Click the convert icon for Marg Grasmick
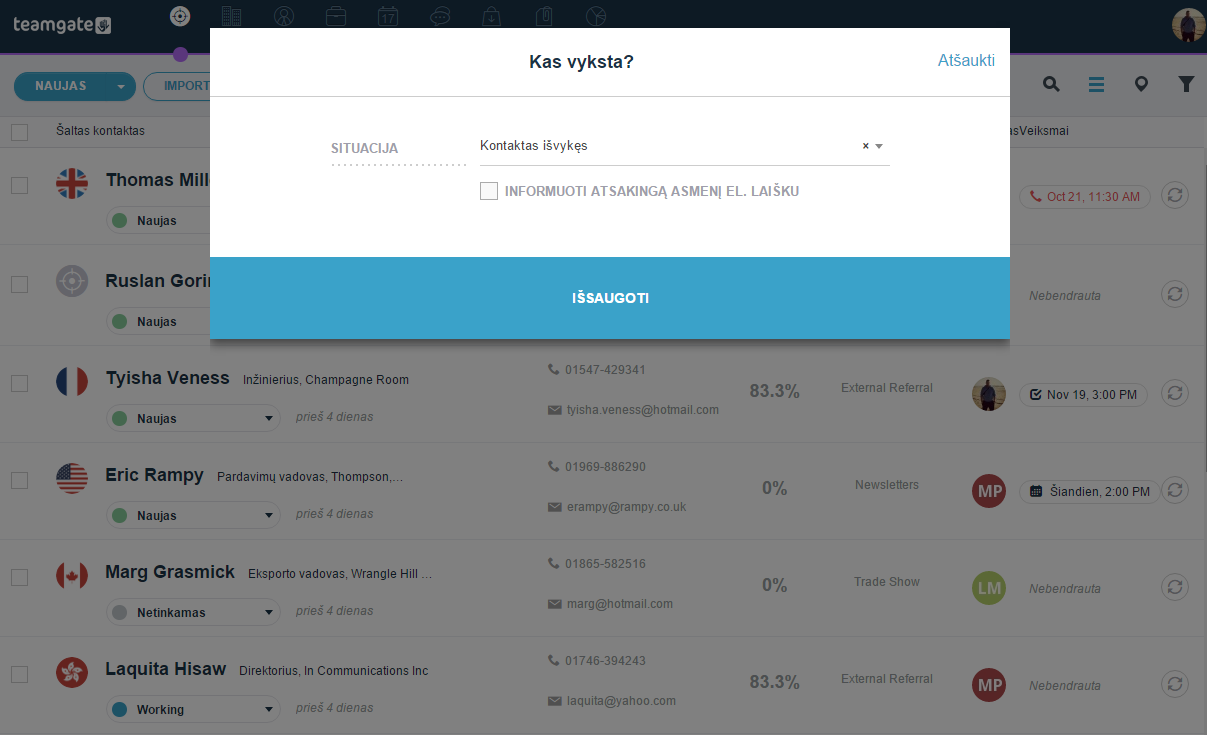 click(x=1176, y=587)
